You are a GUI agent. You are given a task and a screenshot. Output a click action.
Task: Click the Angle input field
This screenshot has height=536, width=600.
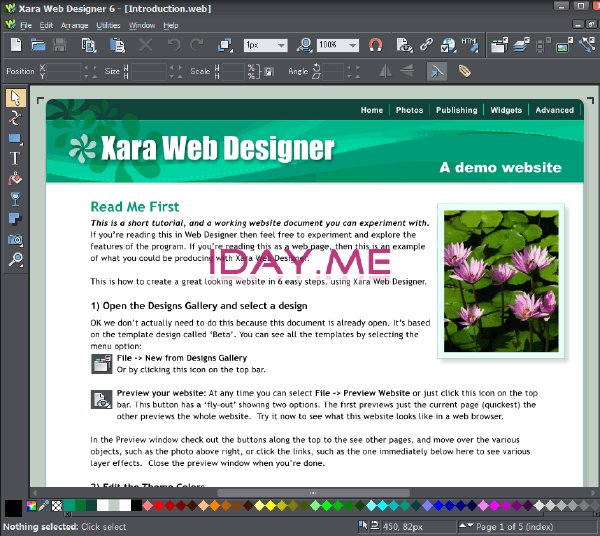(333, 71)
